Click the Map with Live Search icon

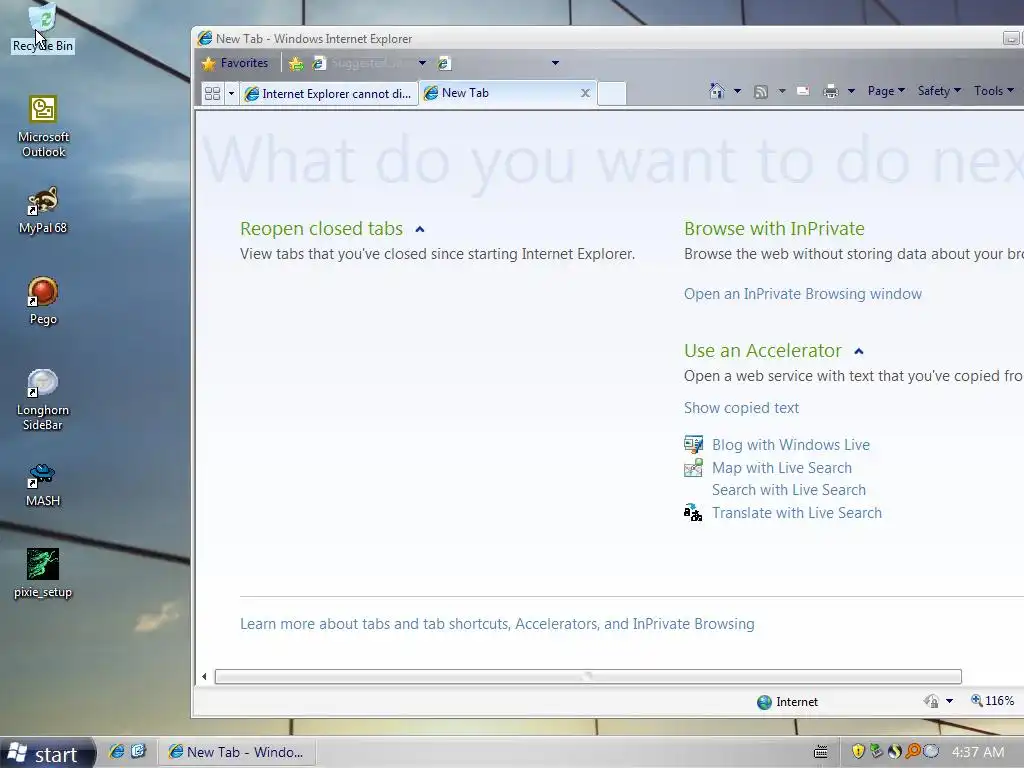pyautogui.click(x=693, y=468)
